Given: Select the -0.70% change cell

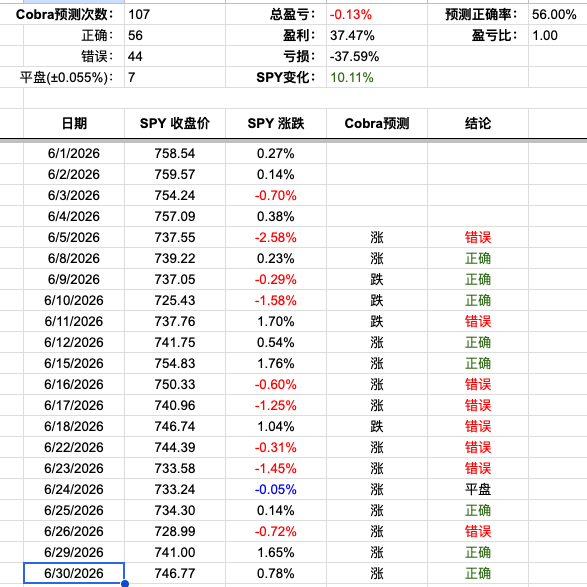Looking at the screenshot, I should click(276, 195).
